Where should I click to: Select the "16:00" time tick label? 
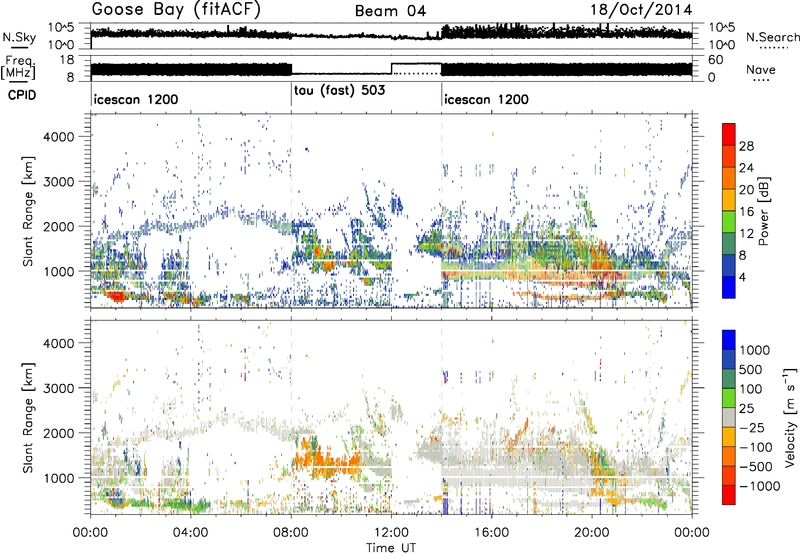[491, 533]
